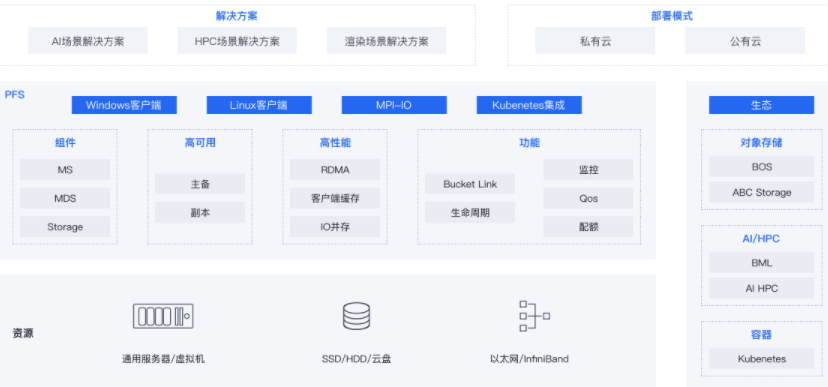Click the 高可用 group heading
The width and height of the screenshot is (828, 387).
click(x=200, y=143)
